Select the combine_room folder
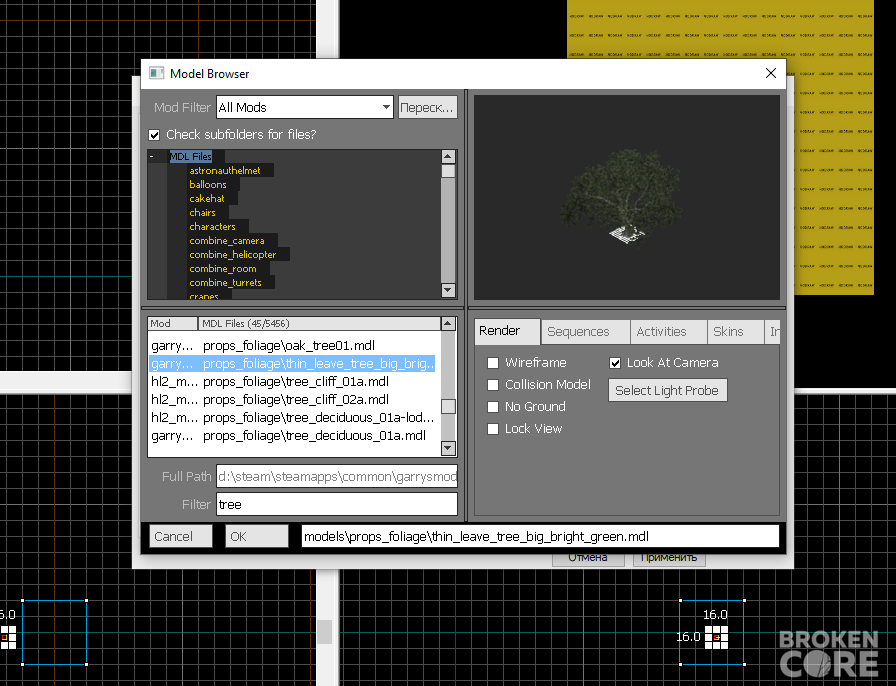Viewport: 896px width, 686px height. tap(223, 269)
